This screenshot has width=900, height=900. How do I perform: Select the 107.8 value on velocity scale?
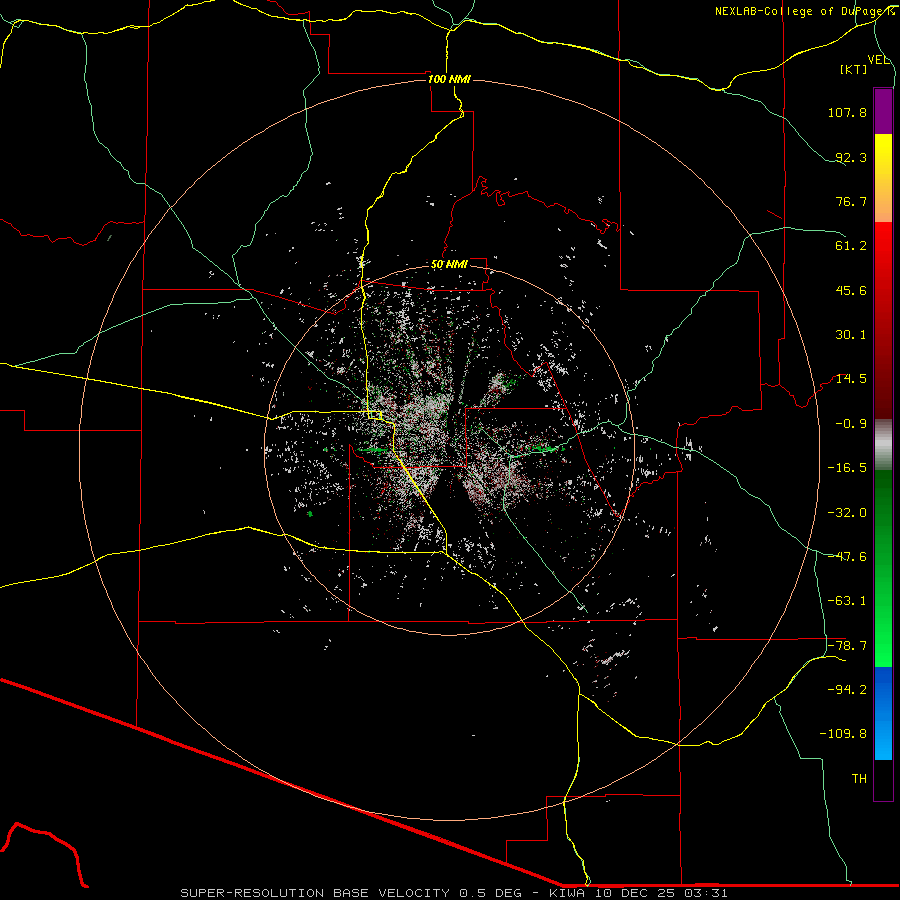pos(847,112)
